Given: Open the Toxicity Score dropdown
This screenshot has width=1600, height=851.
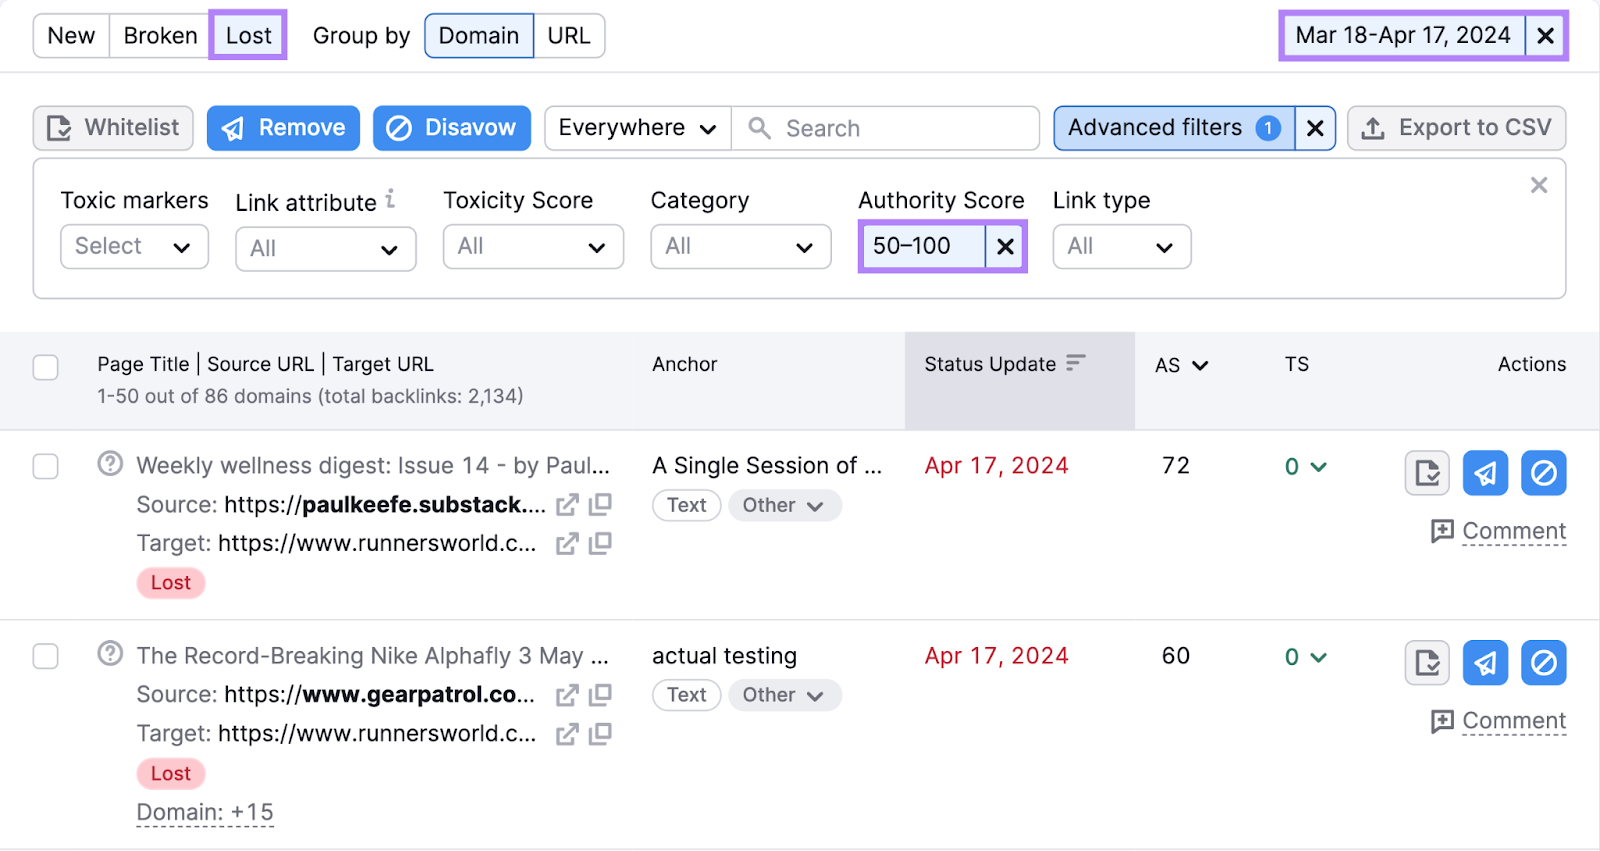Looking at the screenshot, I should tap(532, 247).
